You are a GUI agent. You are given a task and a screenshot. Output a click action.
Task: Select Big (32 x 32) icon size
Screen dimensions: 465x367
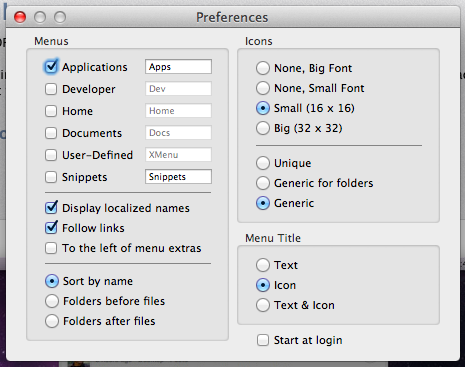(263, 128)
